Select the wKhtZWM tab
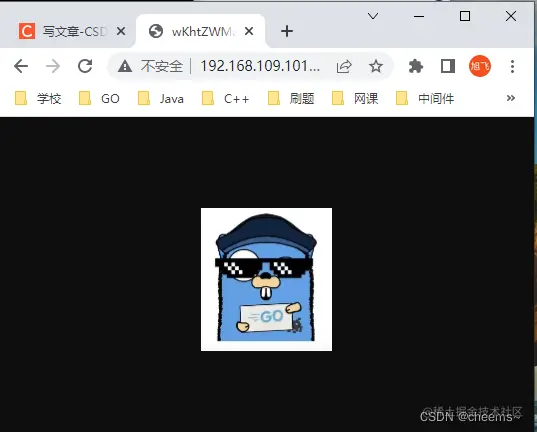537x432 pixels. coord(201,32)
